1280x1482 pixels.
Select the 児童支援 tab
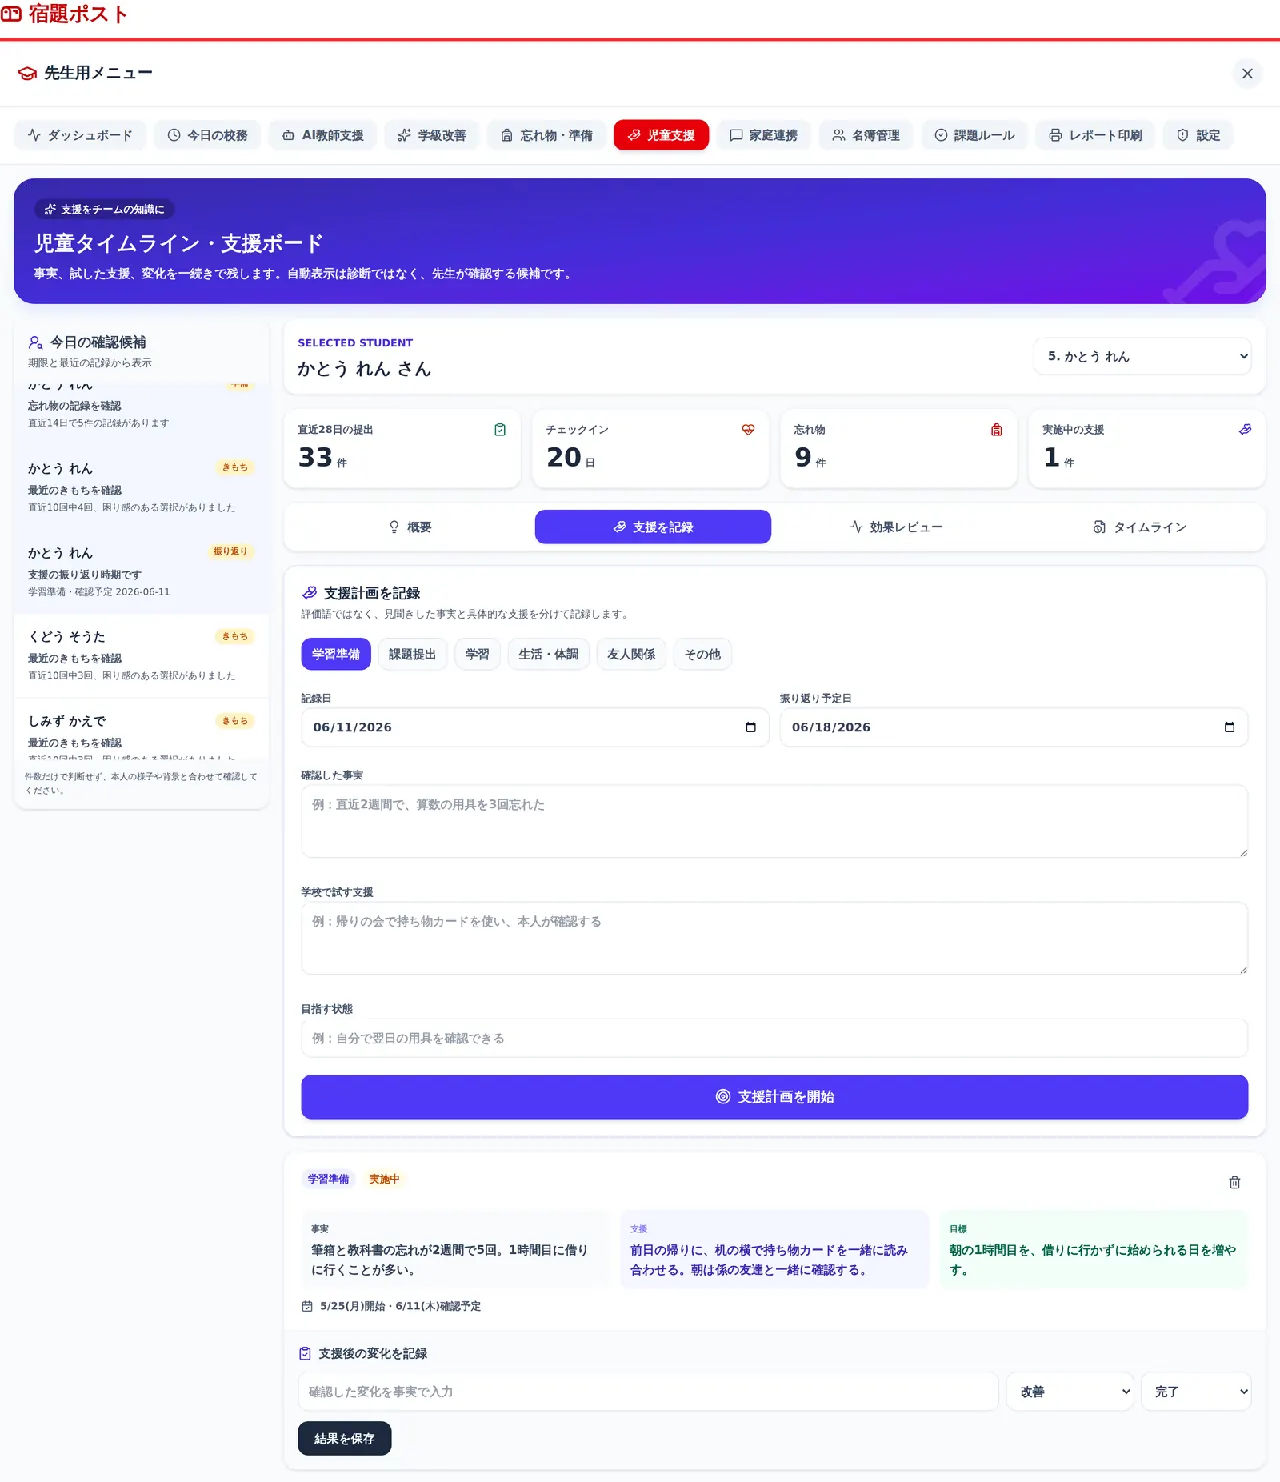pyautogui.click(x=661, y=135)
